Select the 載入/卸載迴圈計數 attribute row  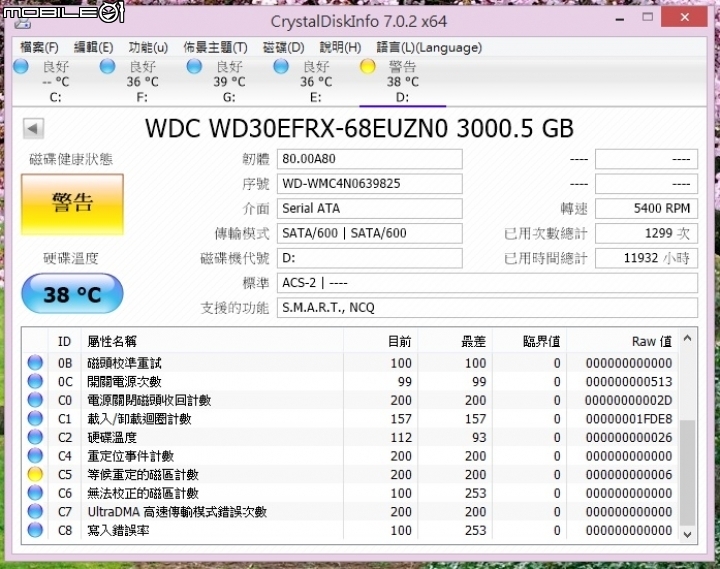pyautogui.click(x=350, y=418)
